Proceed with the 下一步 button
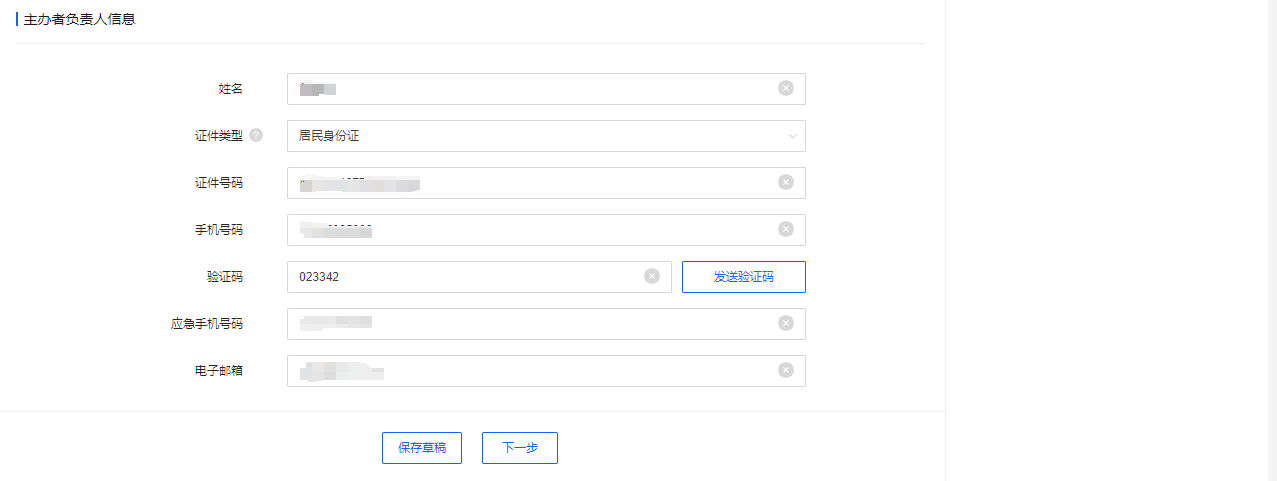This screenshot has height=481, width=1277. (520, 448)
